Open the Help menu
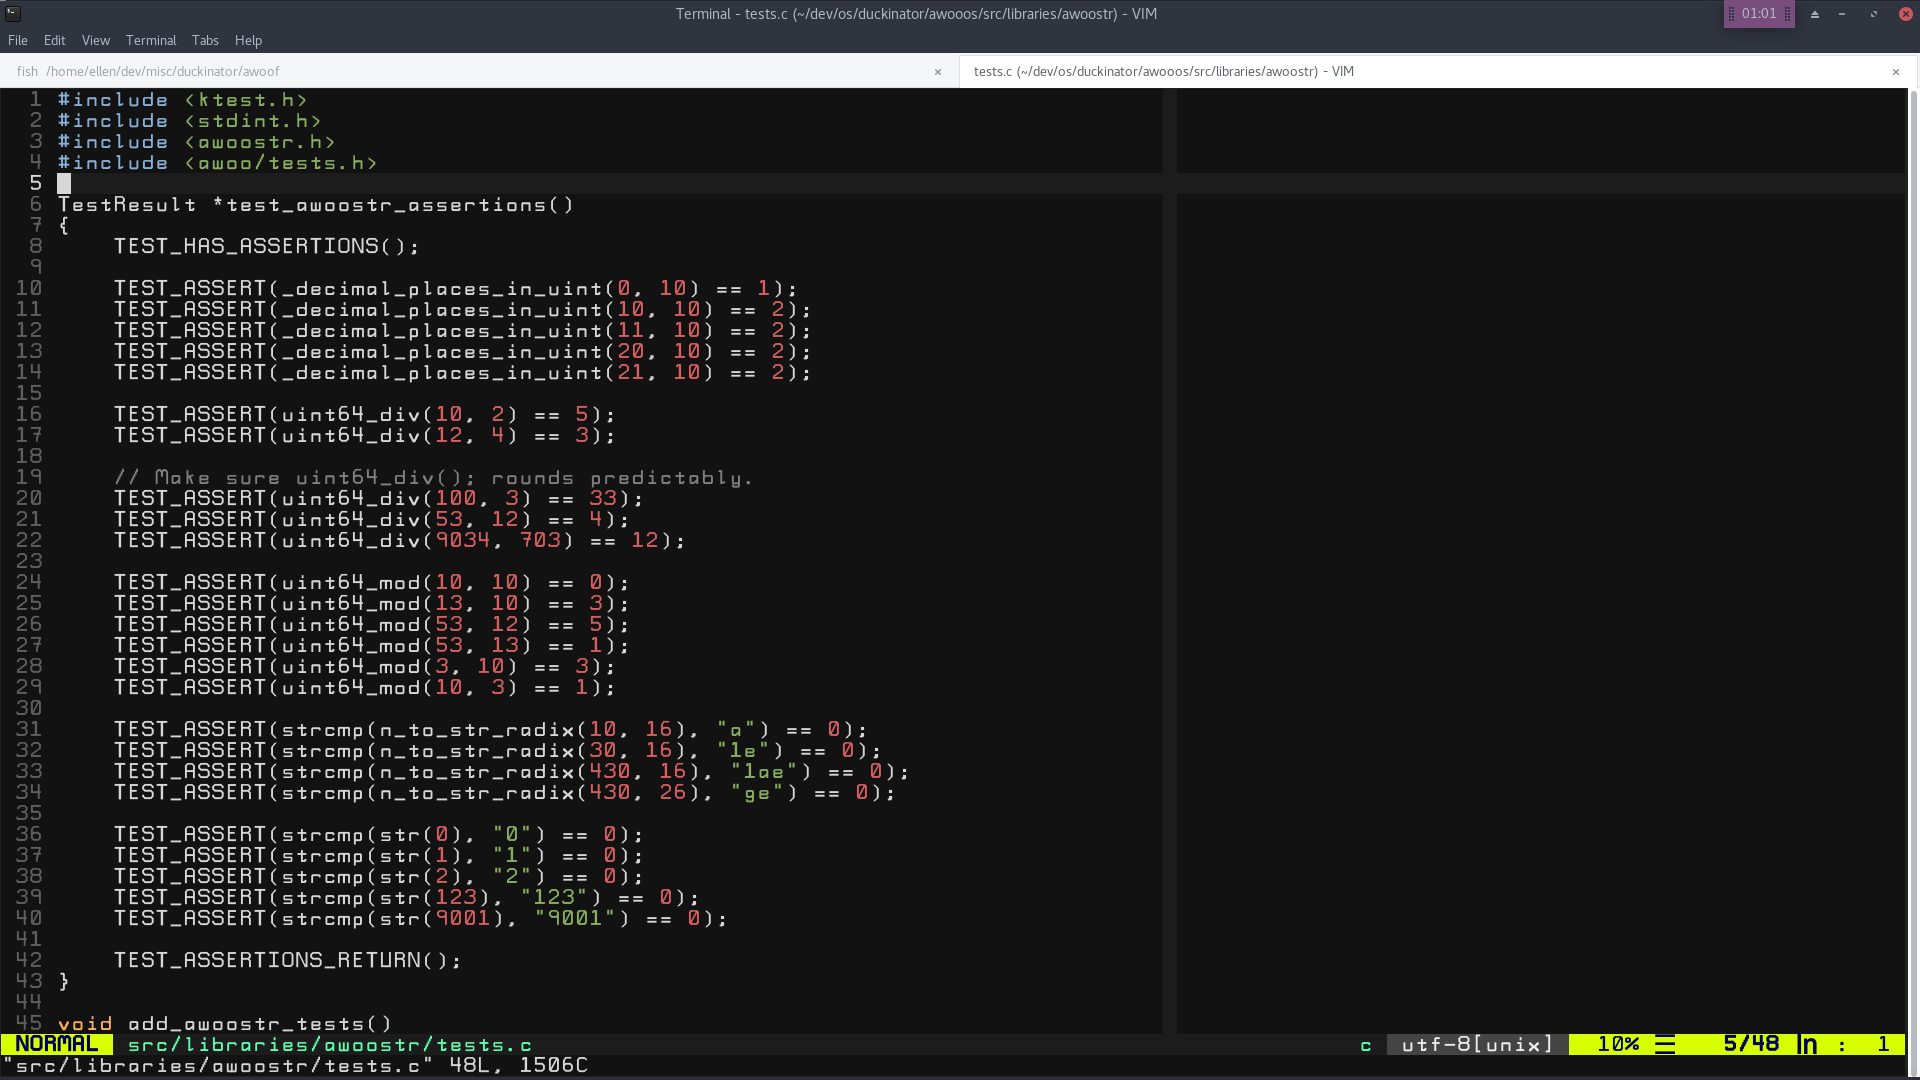Image resolution: width=1920 pixels, height=1080 pixels. pos(248,41)
